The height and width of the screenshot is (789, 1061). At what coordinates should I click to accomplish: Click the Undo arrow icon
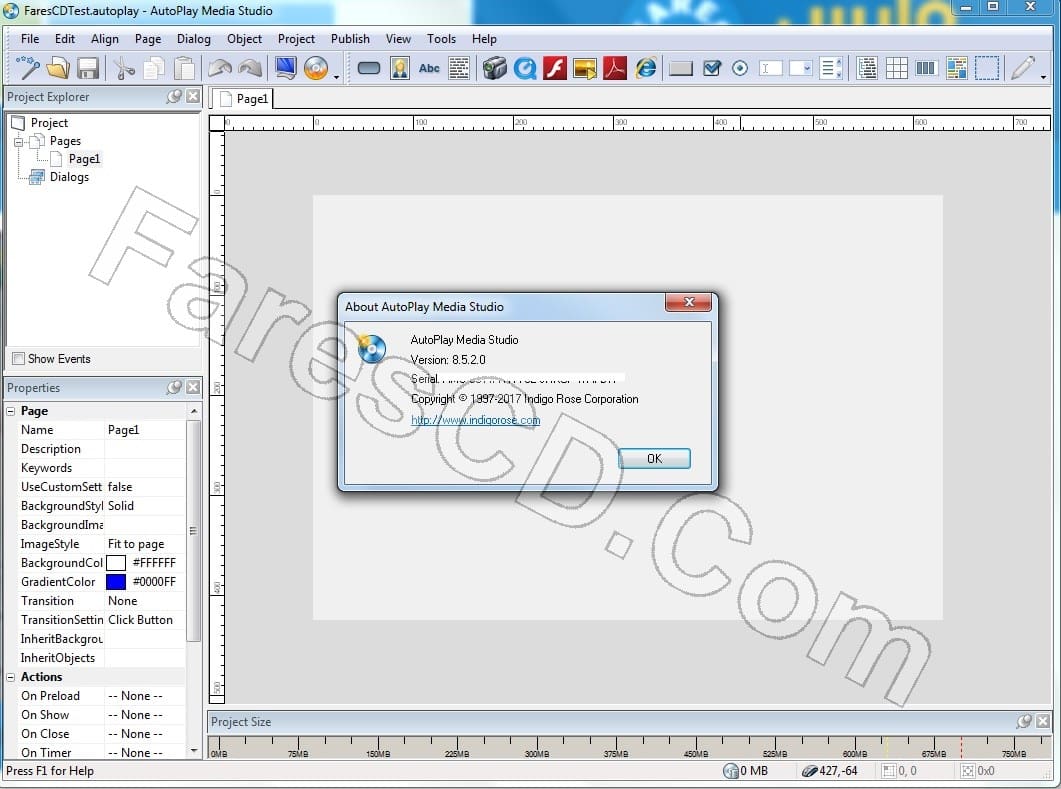pos(220,68)
